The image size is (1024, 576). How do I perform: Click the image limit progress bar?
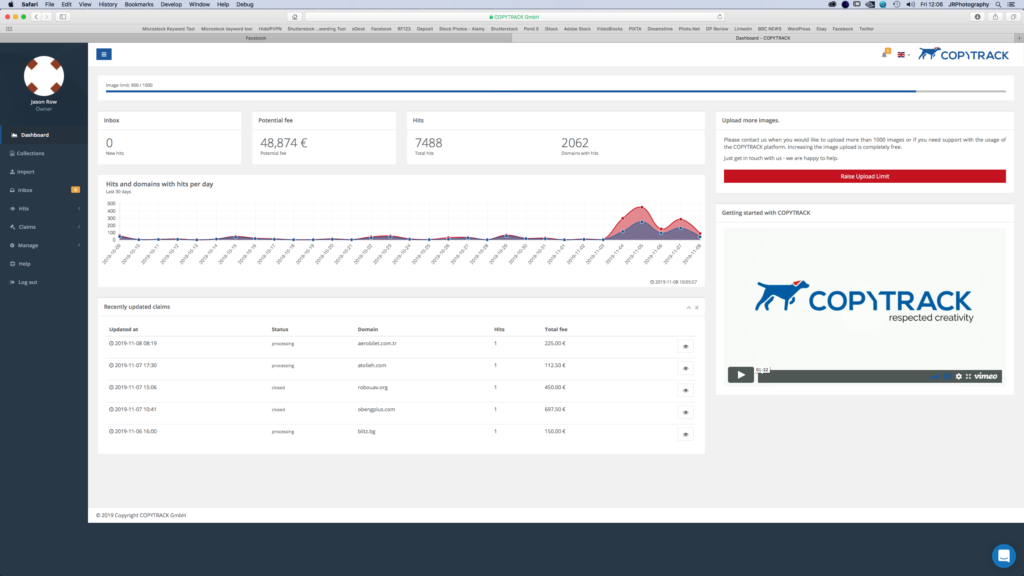556,91
